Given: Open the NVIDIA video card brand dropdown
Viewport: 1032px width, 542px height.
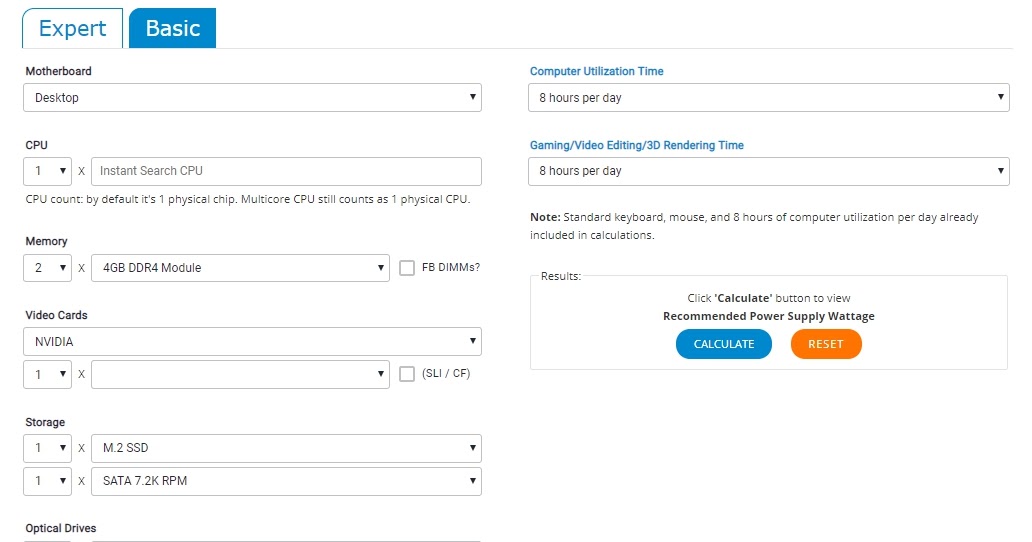Looking at the screenshot, I should click(252, 342).
